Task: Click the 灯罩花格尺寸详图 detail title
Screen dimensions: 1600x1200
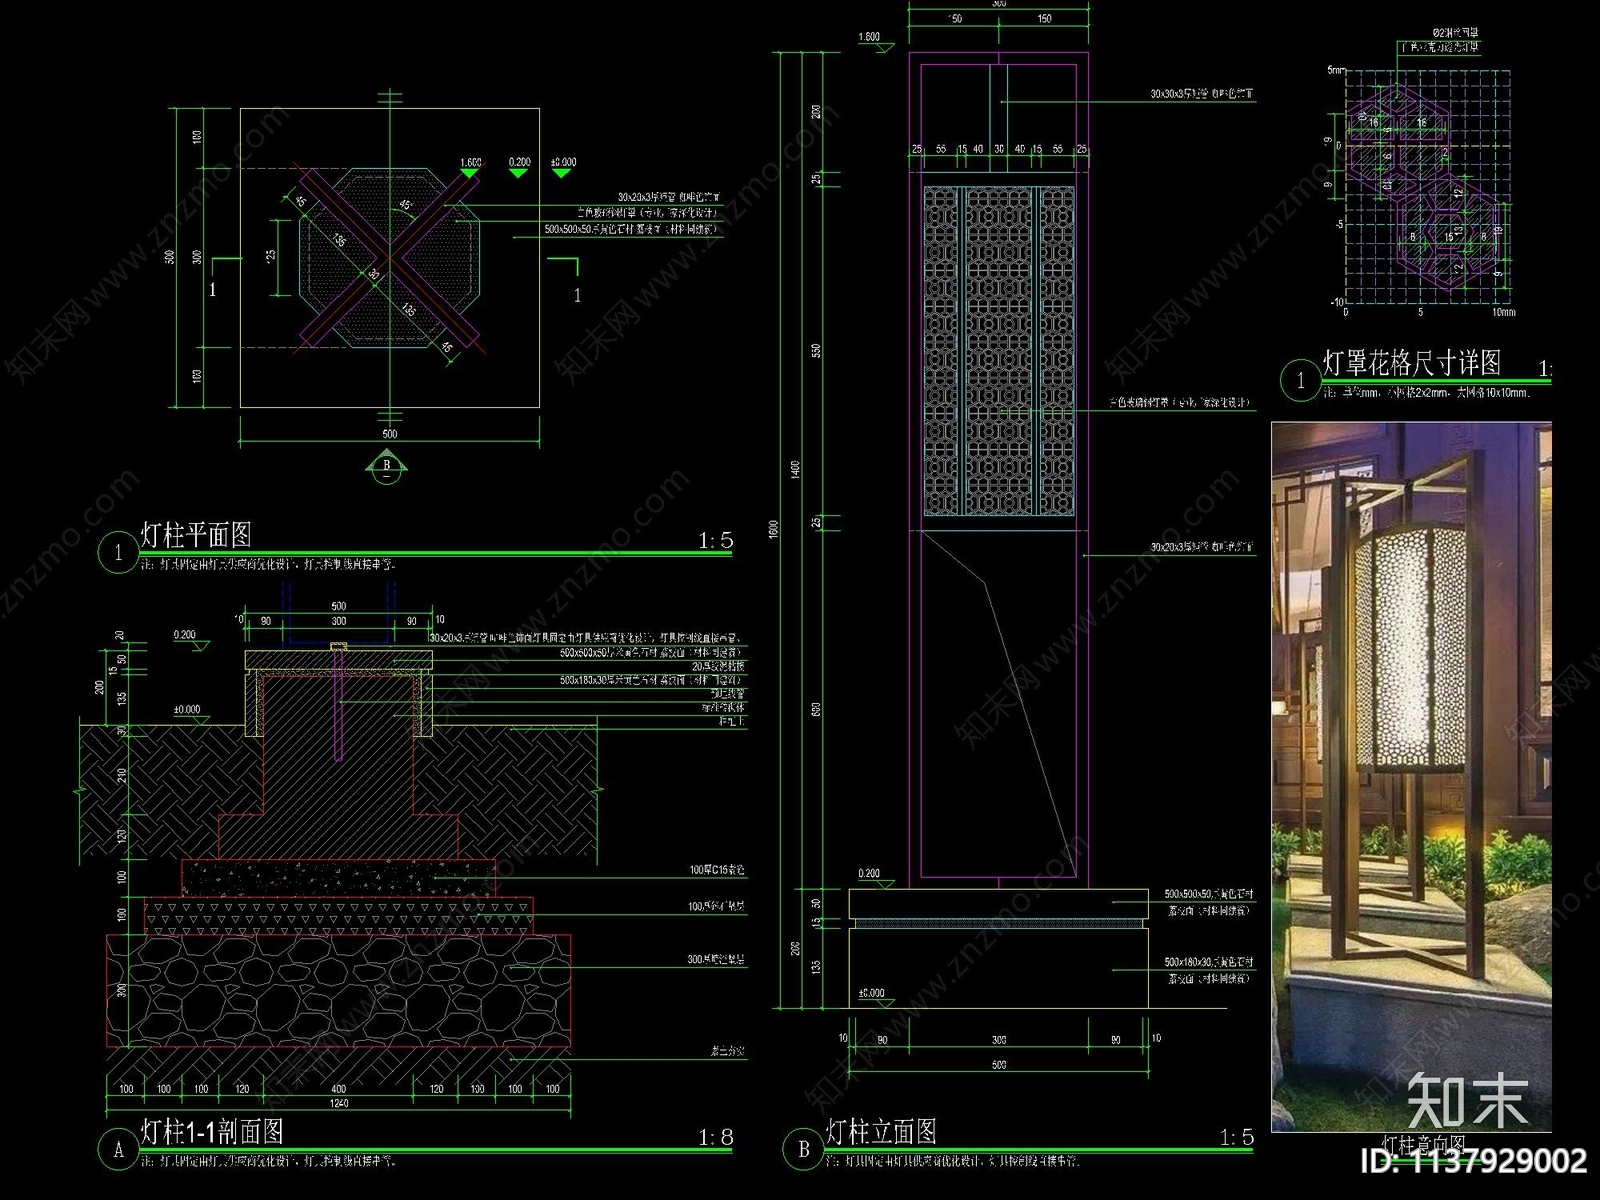Action: point(1412,363)
